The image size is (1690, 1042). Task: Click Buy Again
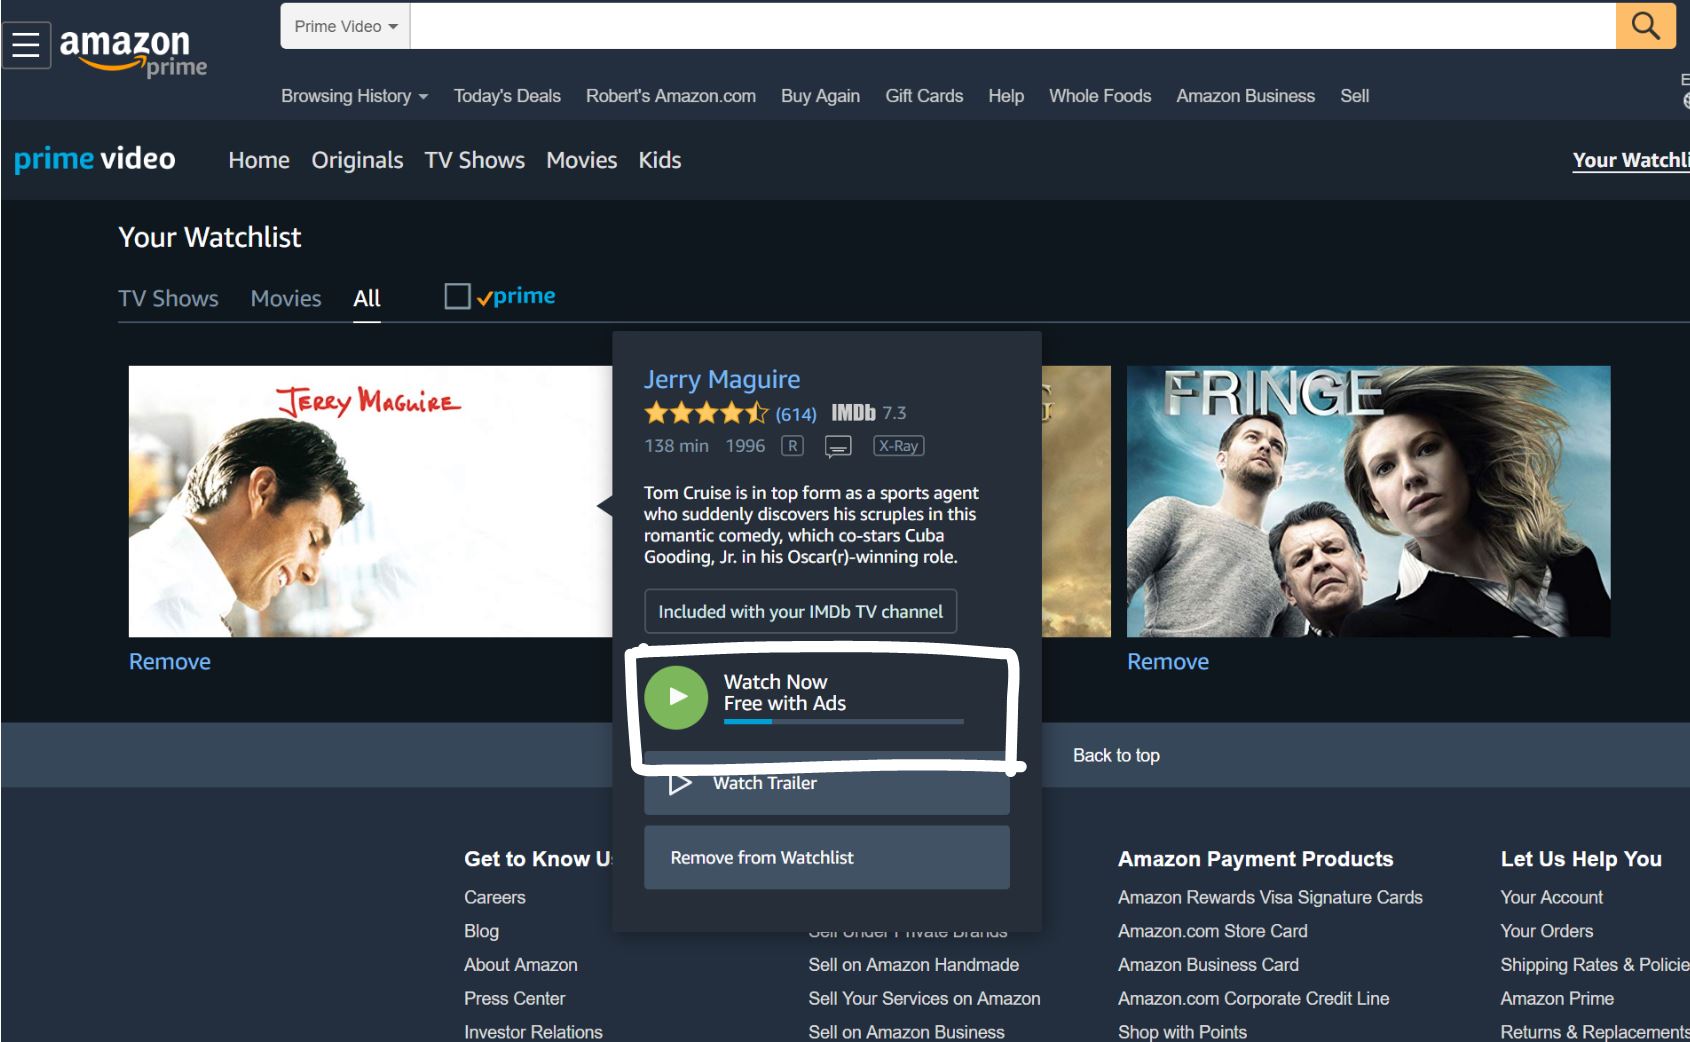[x=820, y=96]
